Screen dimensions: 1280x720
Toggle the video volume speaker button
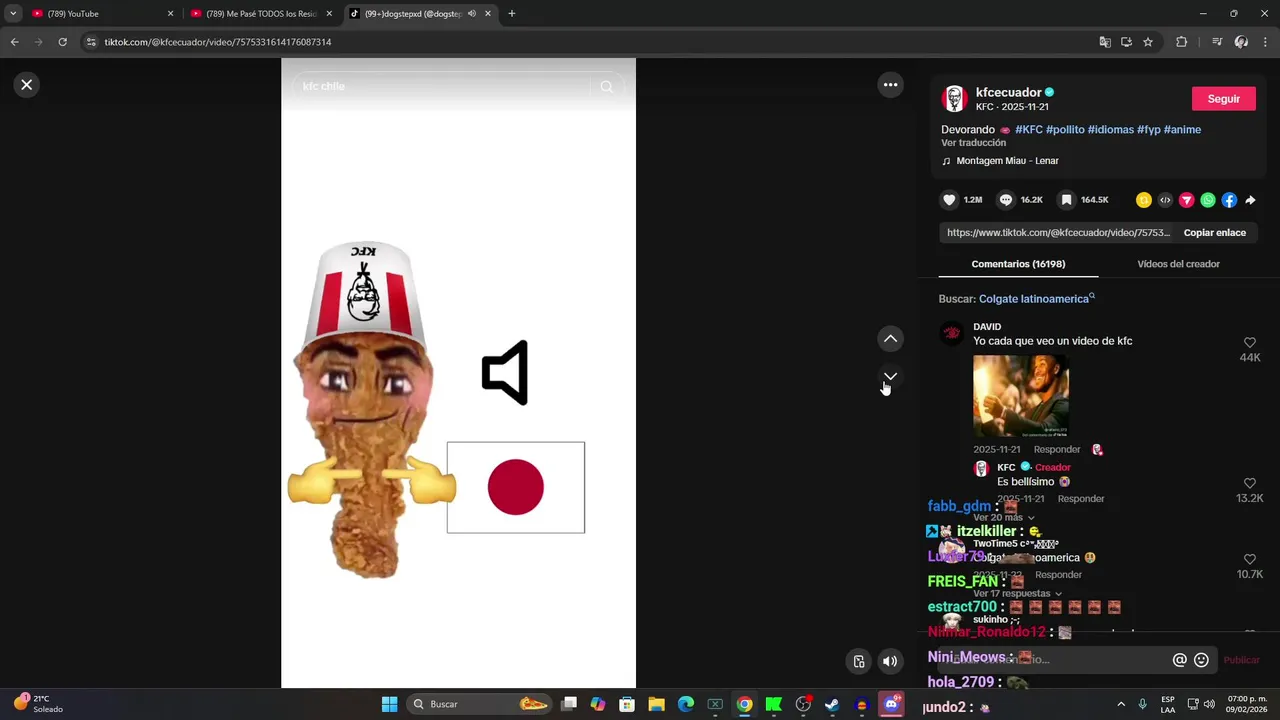click(x=890, y=661)
